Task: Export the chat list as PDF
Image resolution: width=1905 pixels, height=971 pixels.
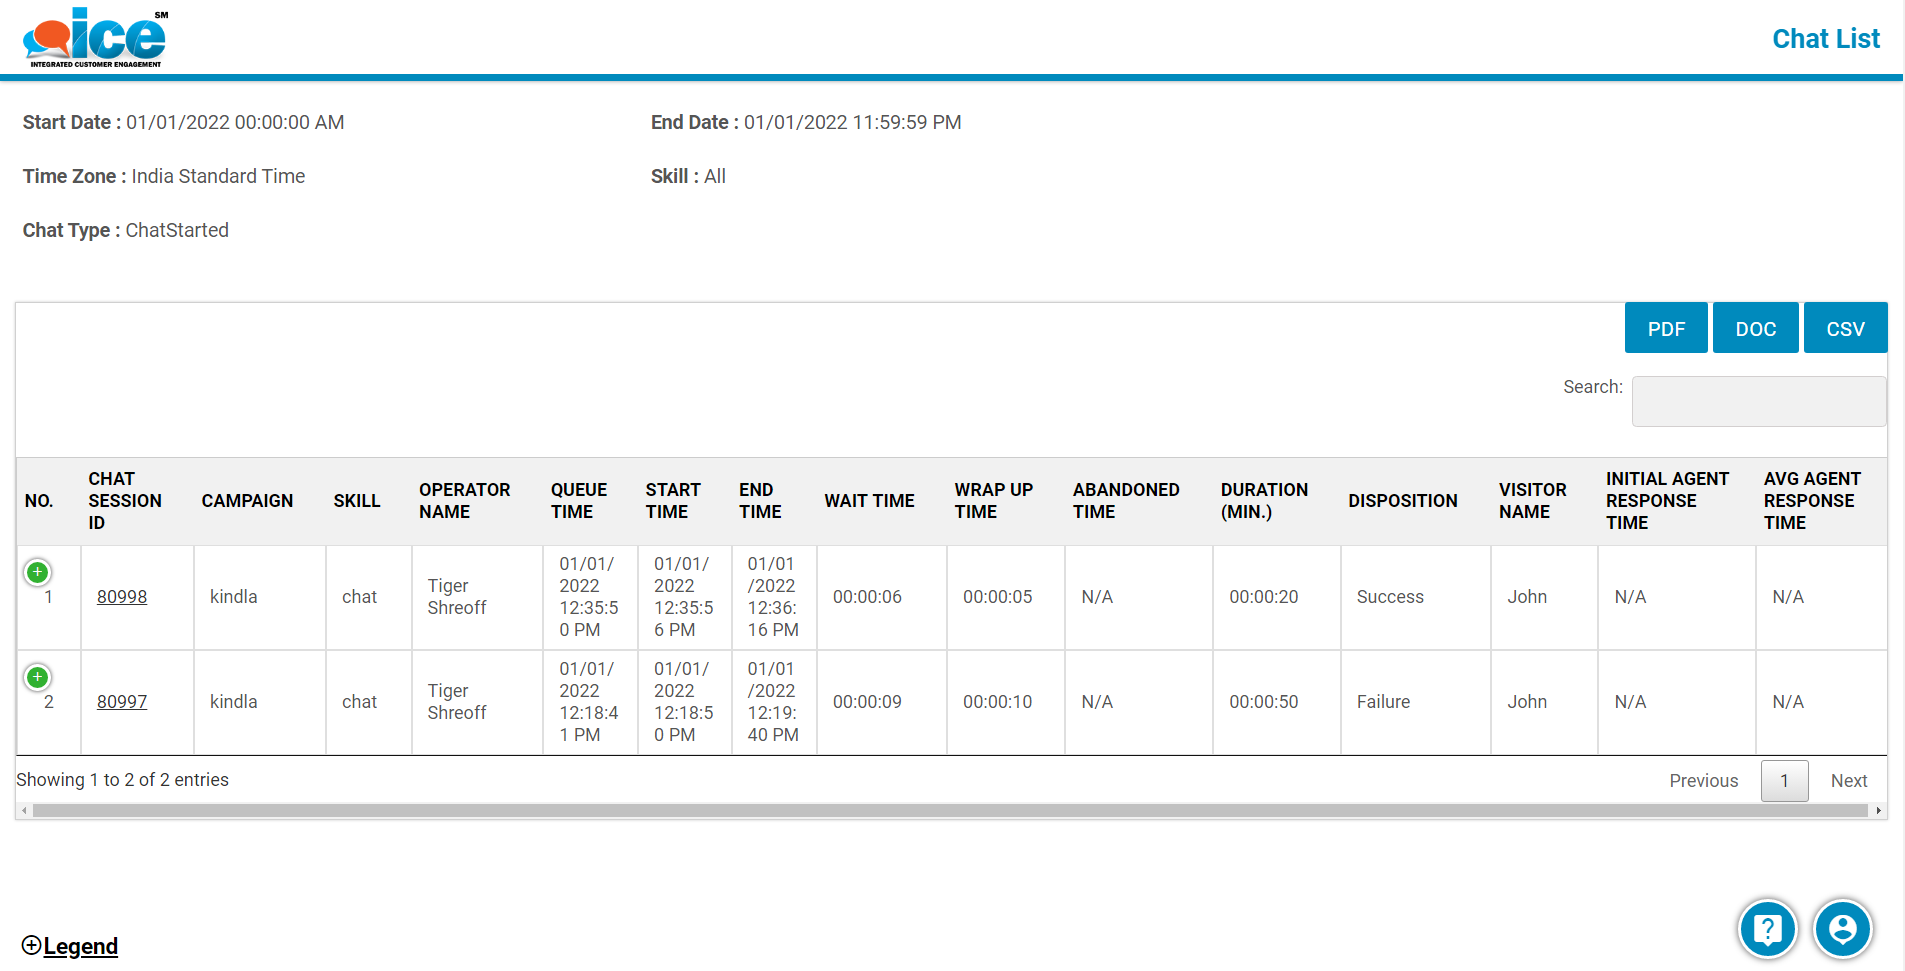Action: pyautogui.click(x=1665, y=329)
